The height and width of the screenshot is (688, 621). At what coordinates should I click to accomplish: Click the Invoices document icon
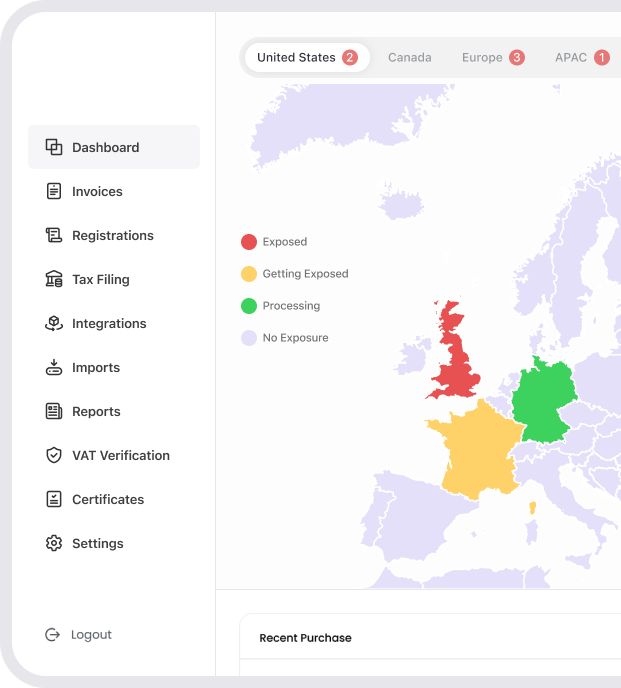(54, 191)
